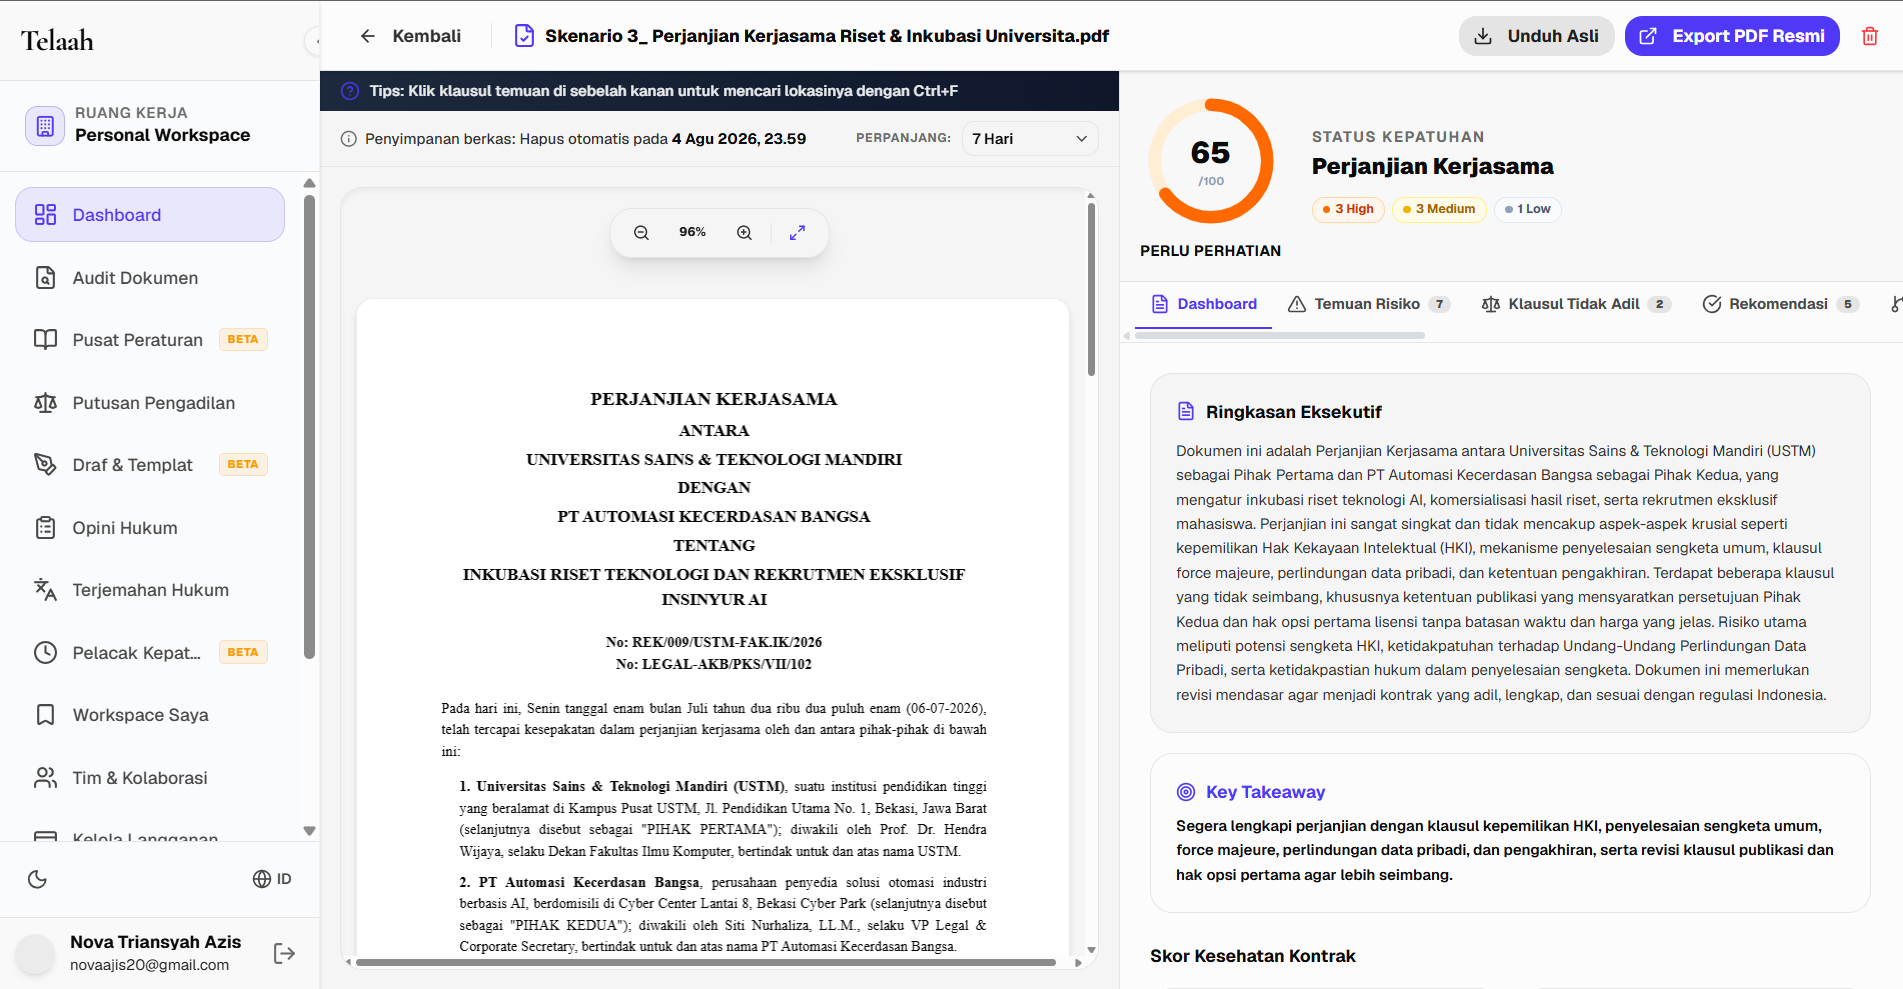This screenshot has width=1903, height=989.
Task: Click the sidebar scroll up arrow
Action: (x=310, y=183)
